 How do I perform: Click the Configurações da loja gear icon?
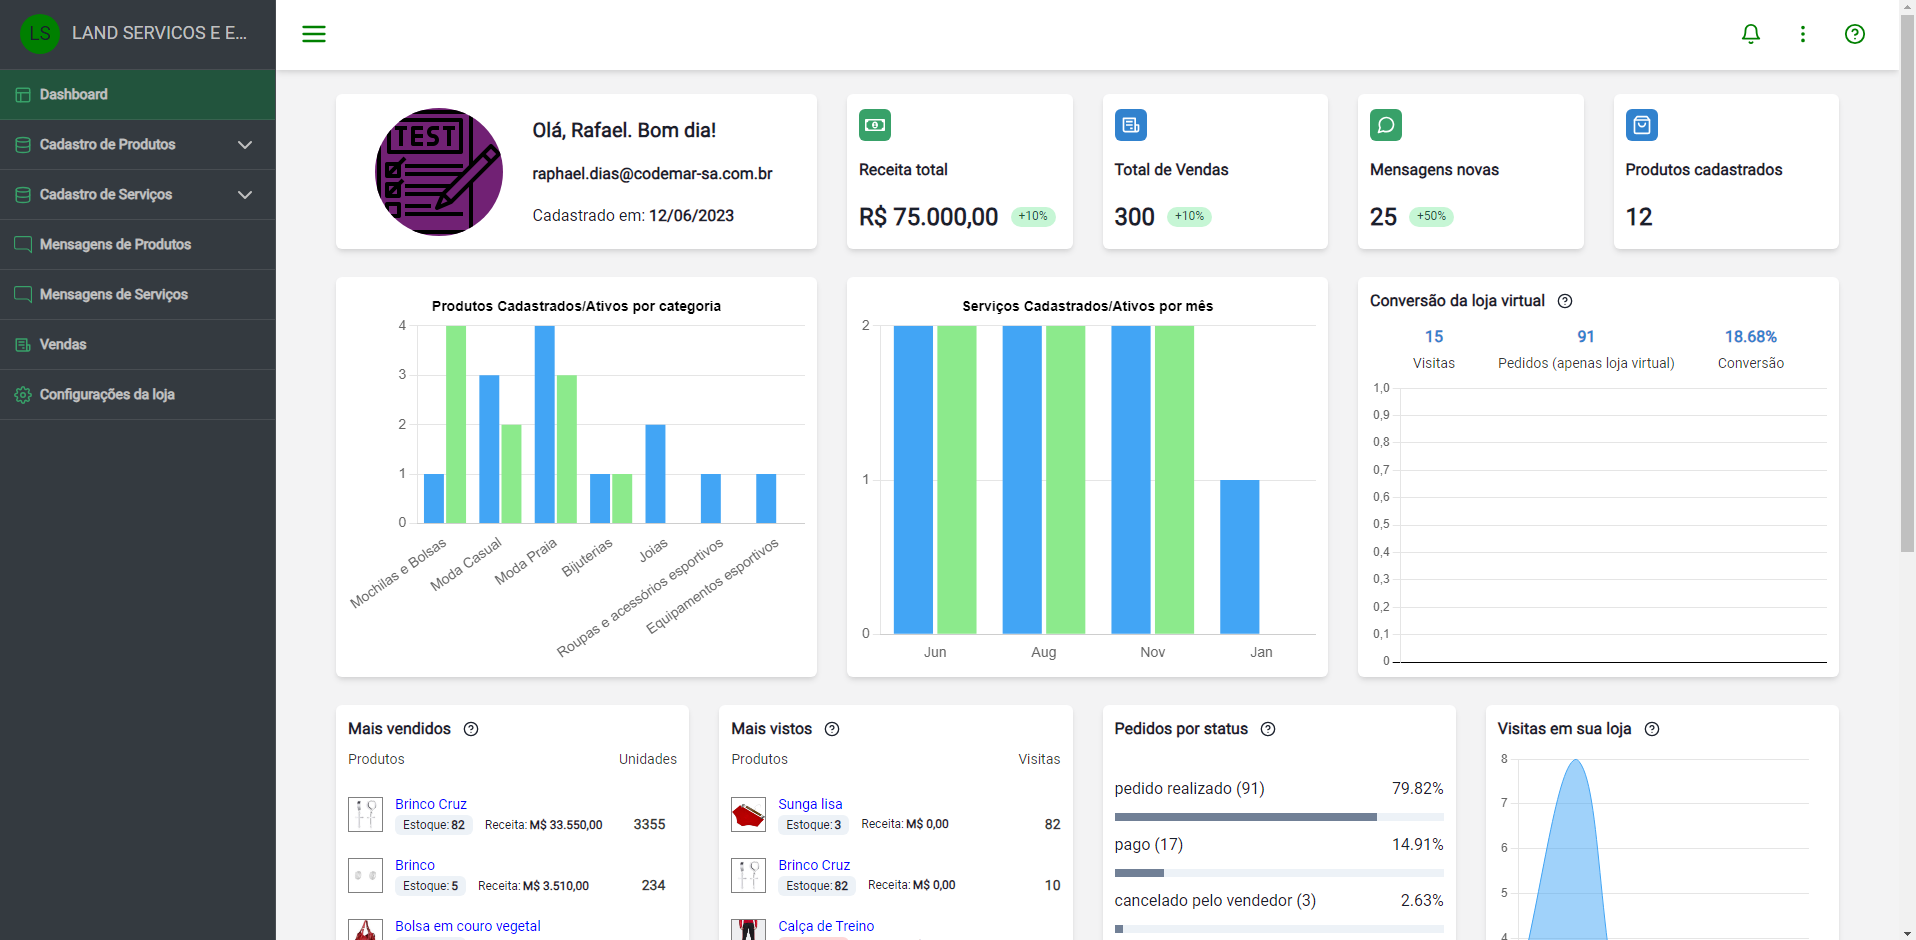pyautogui.click(x=21, y=395)
